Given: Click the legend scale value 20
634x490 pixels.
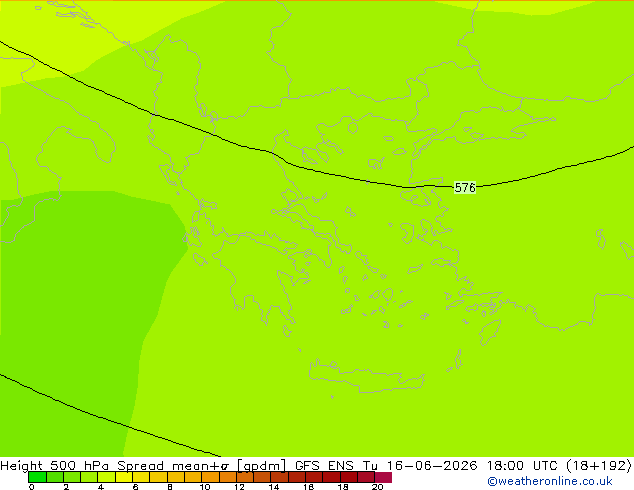Looking at the screenshot, I should (x=377, y=487).
